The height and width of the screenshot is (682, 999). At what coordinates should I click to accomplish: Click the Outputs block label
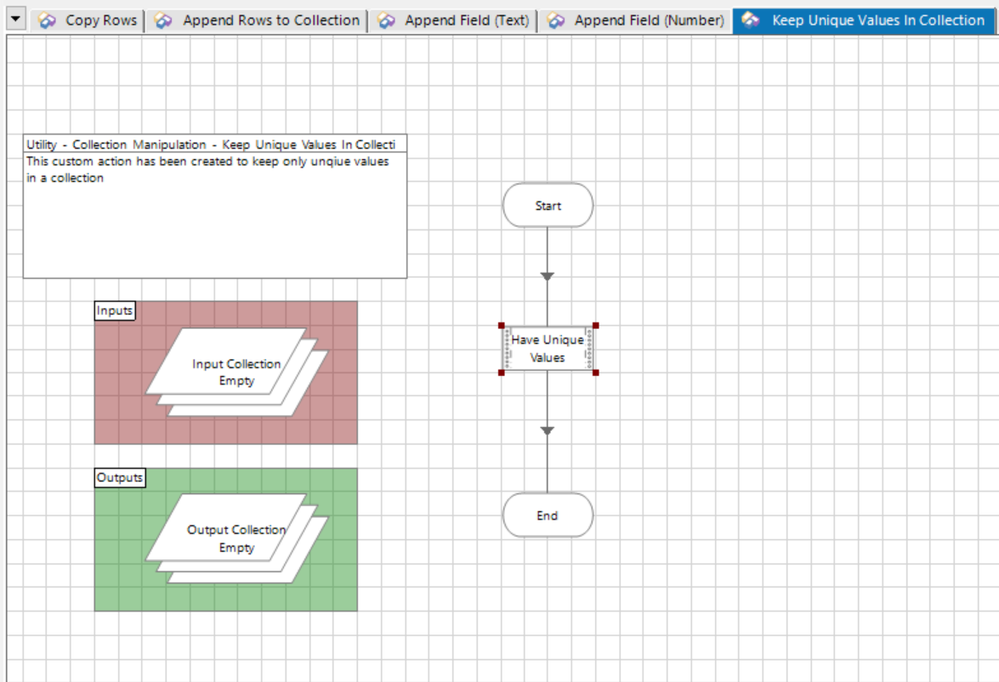[119, 478]
